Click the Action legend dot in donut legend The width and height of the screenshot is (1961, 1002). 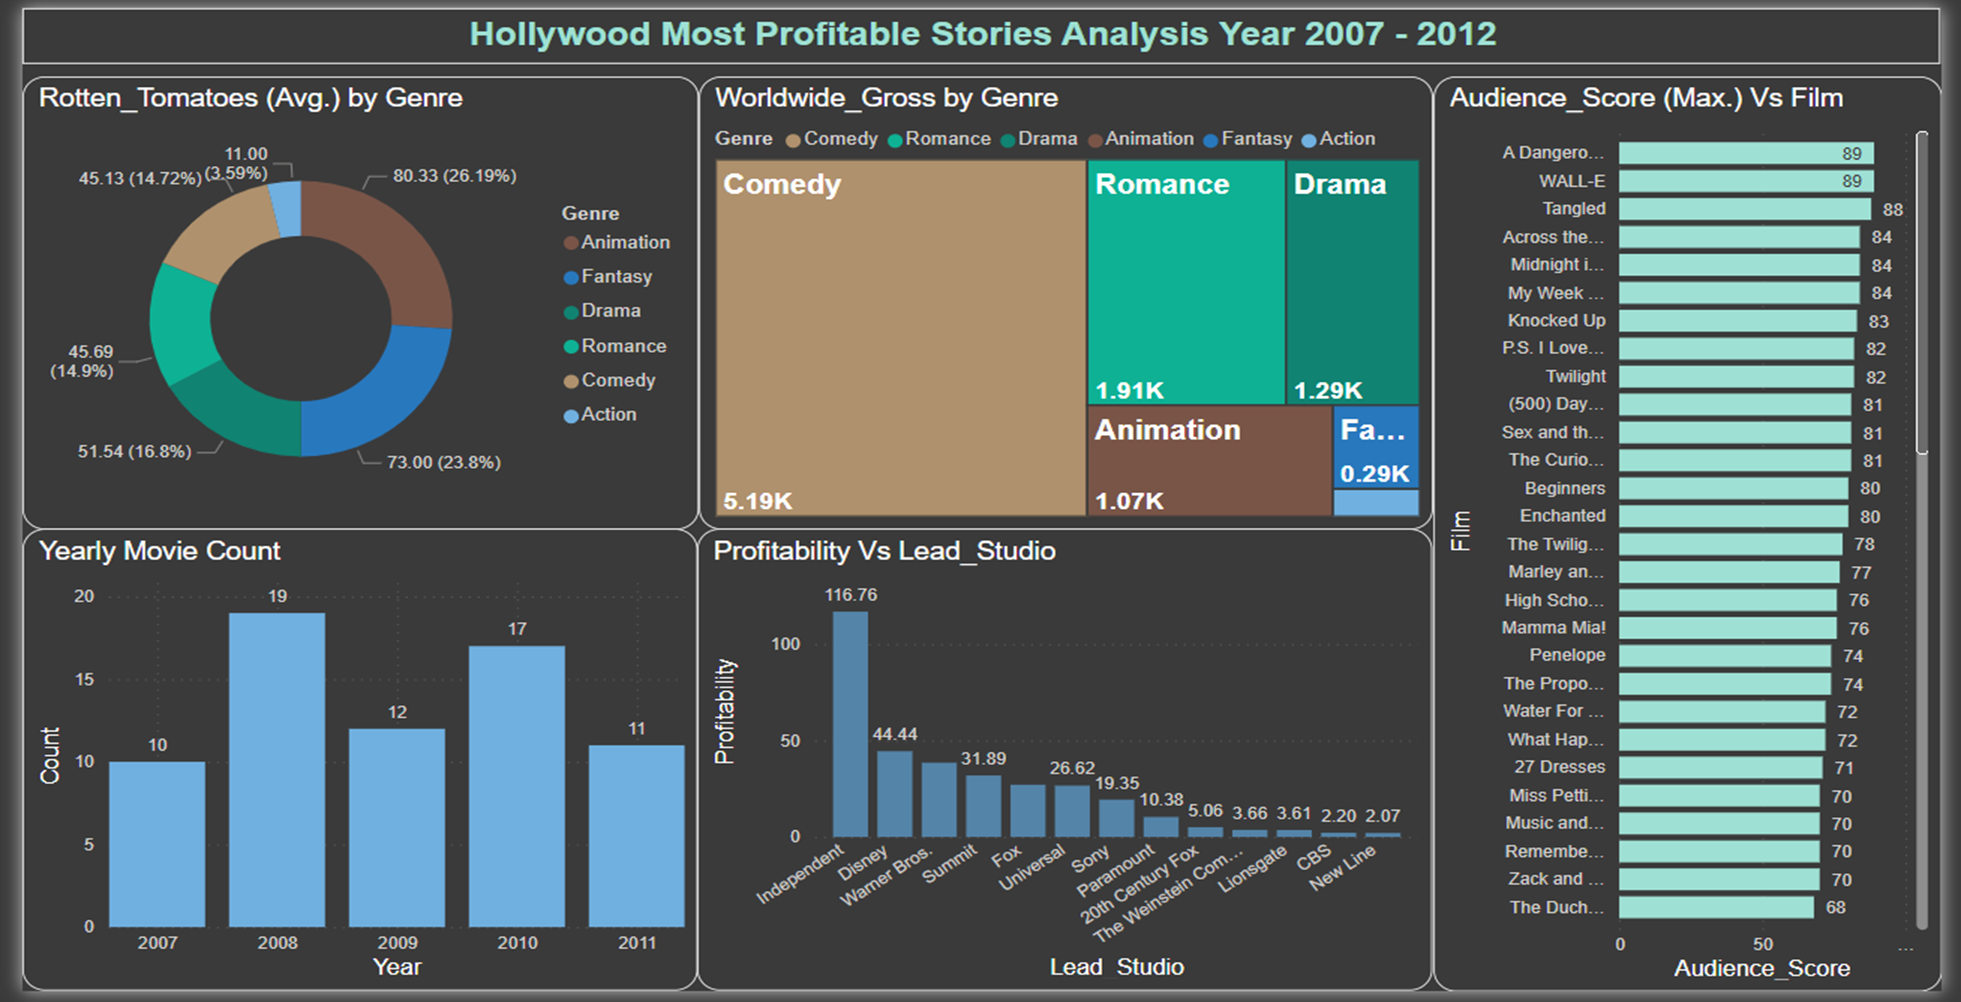click(x=570, y=414)
